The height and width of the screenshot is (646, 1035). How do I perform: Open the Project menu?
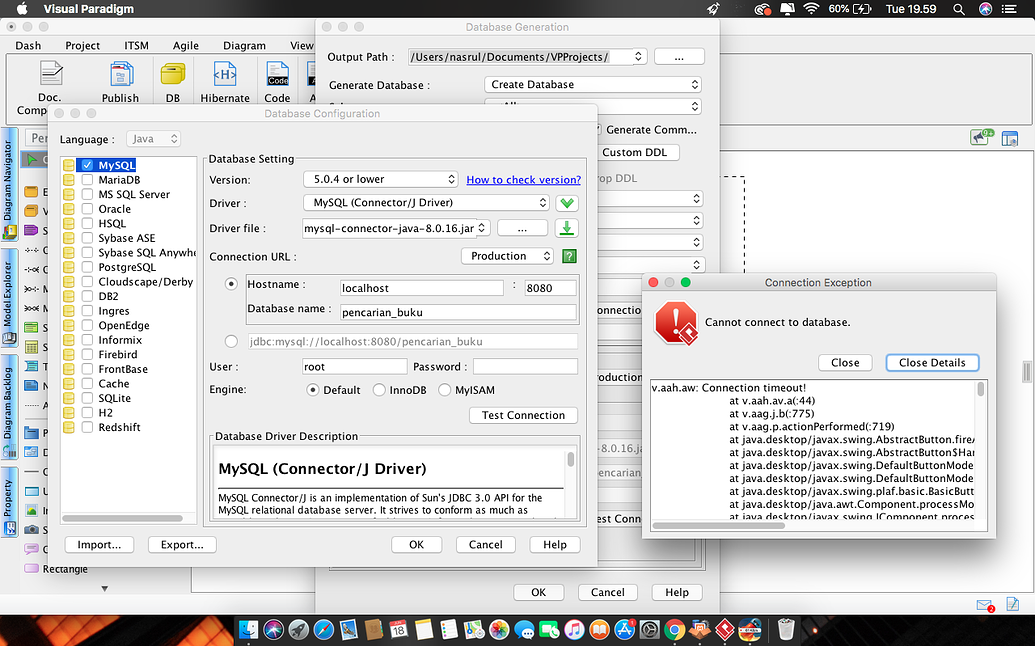[x=83, y=46]
